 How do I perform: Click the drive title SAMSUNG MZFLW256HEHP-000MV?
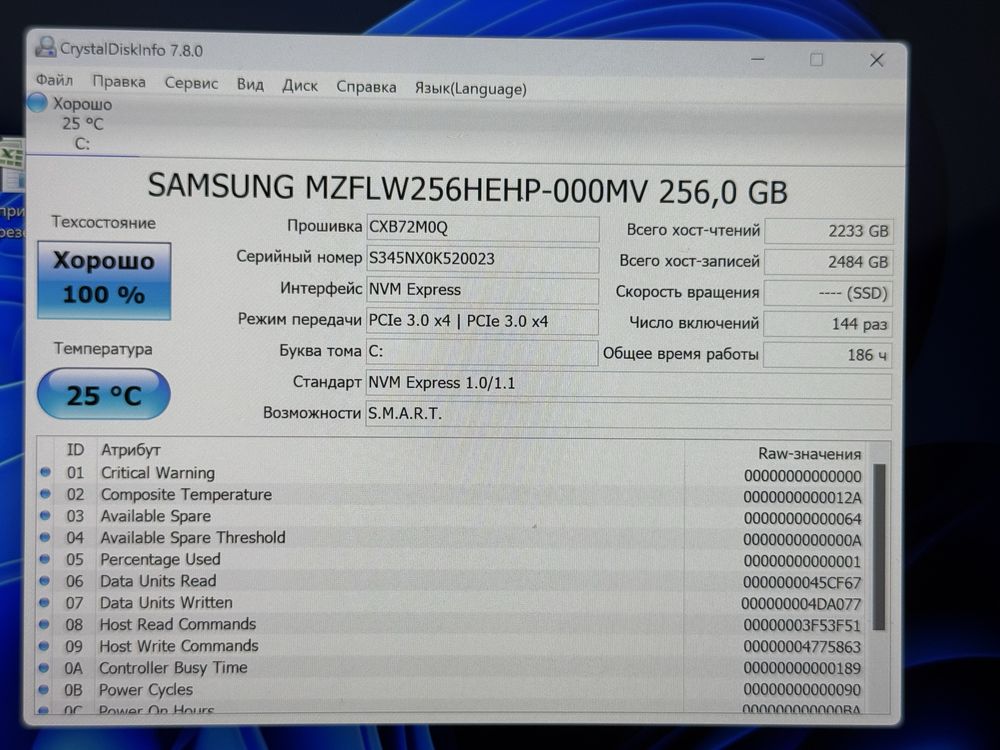pyautogui.click(x=398, y=189)
